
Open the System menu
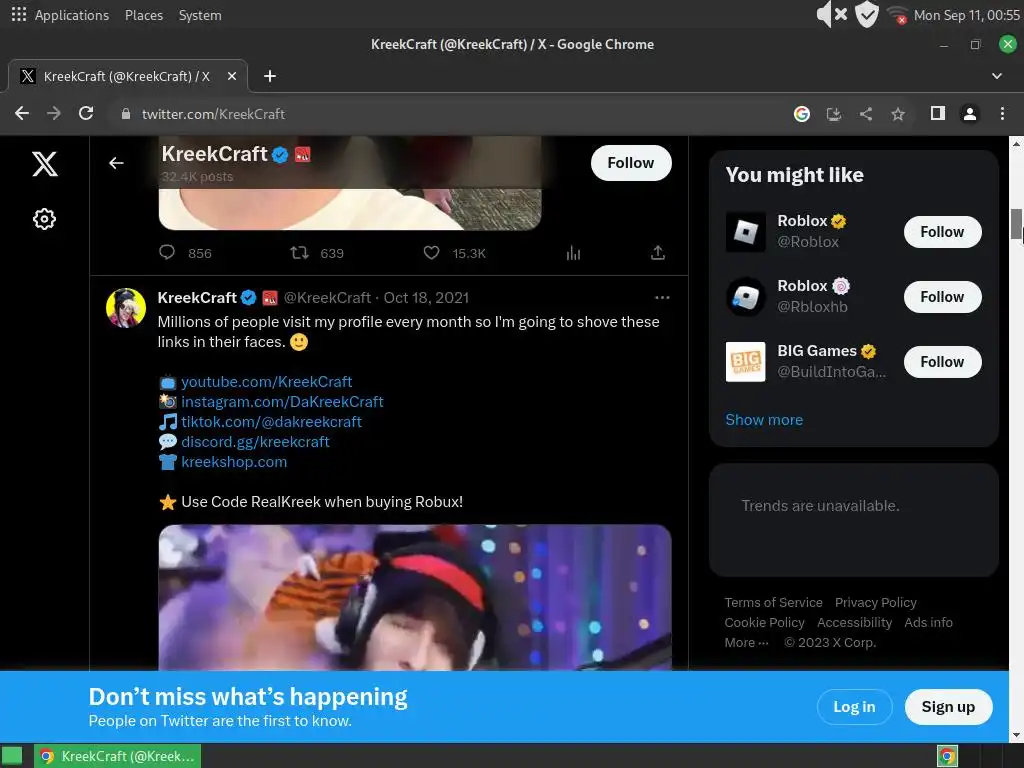(x=200, y=15)
